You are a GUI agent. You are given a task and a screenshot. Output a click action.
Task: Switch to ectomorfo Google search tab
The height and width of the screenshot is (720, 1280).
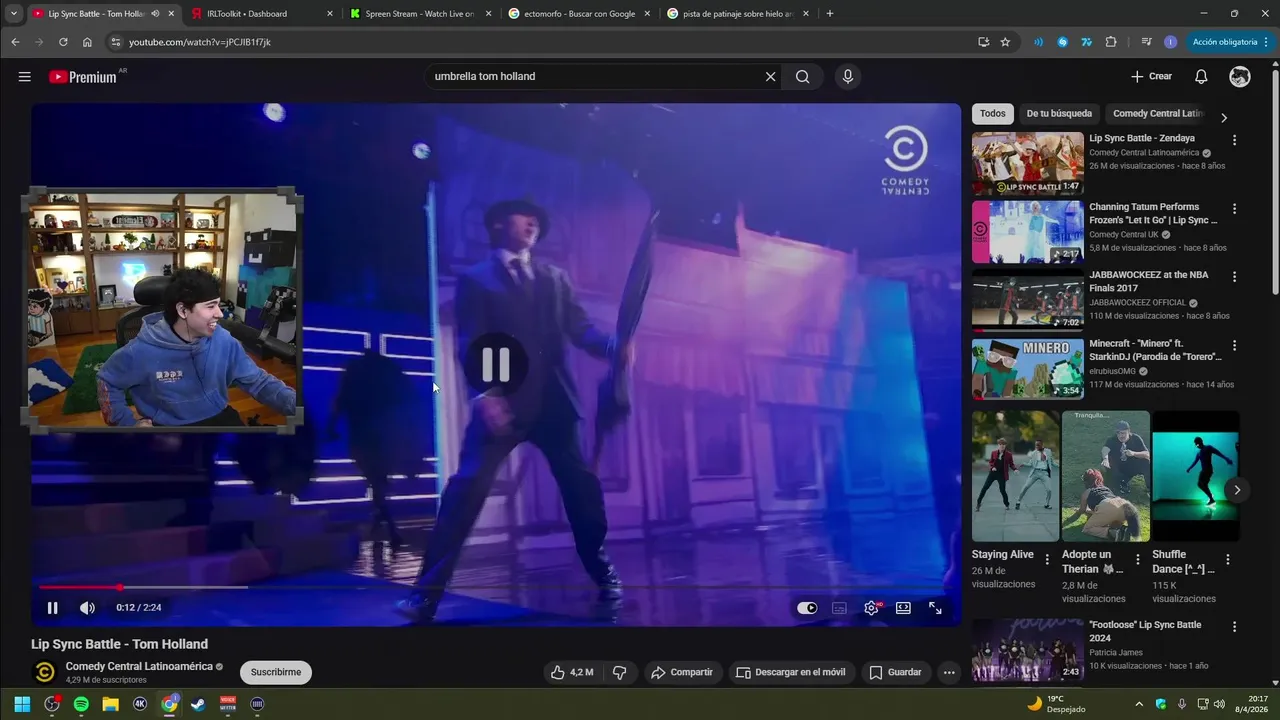point(578,14)
